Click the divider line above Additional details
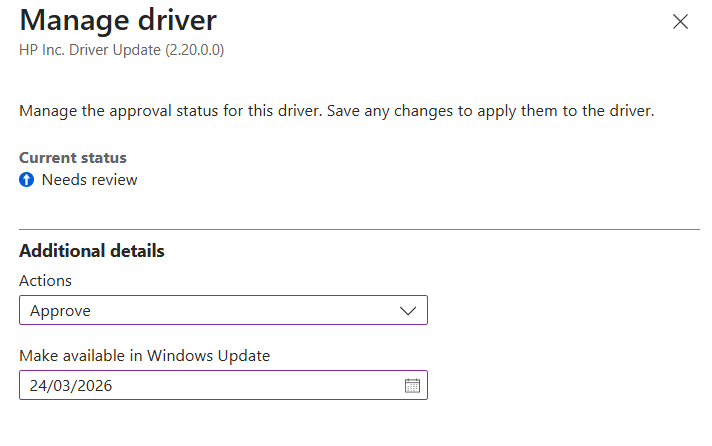Viewport: 712px width, 446px height. point(359,230)
